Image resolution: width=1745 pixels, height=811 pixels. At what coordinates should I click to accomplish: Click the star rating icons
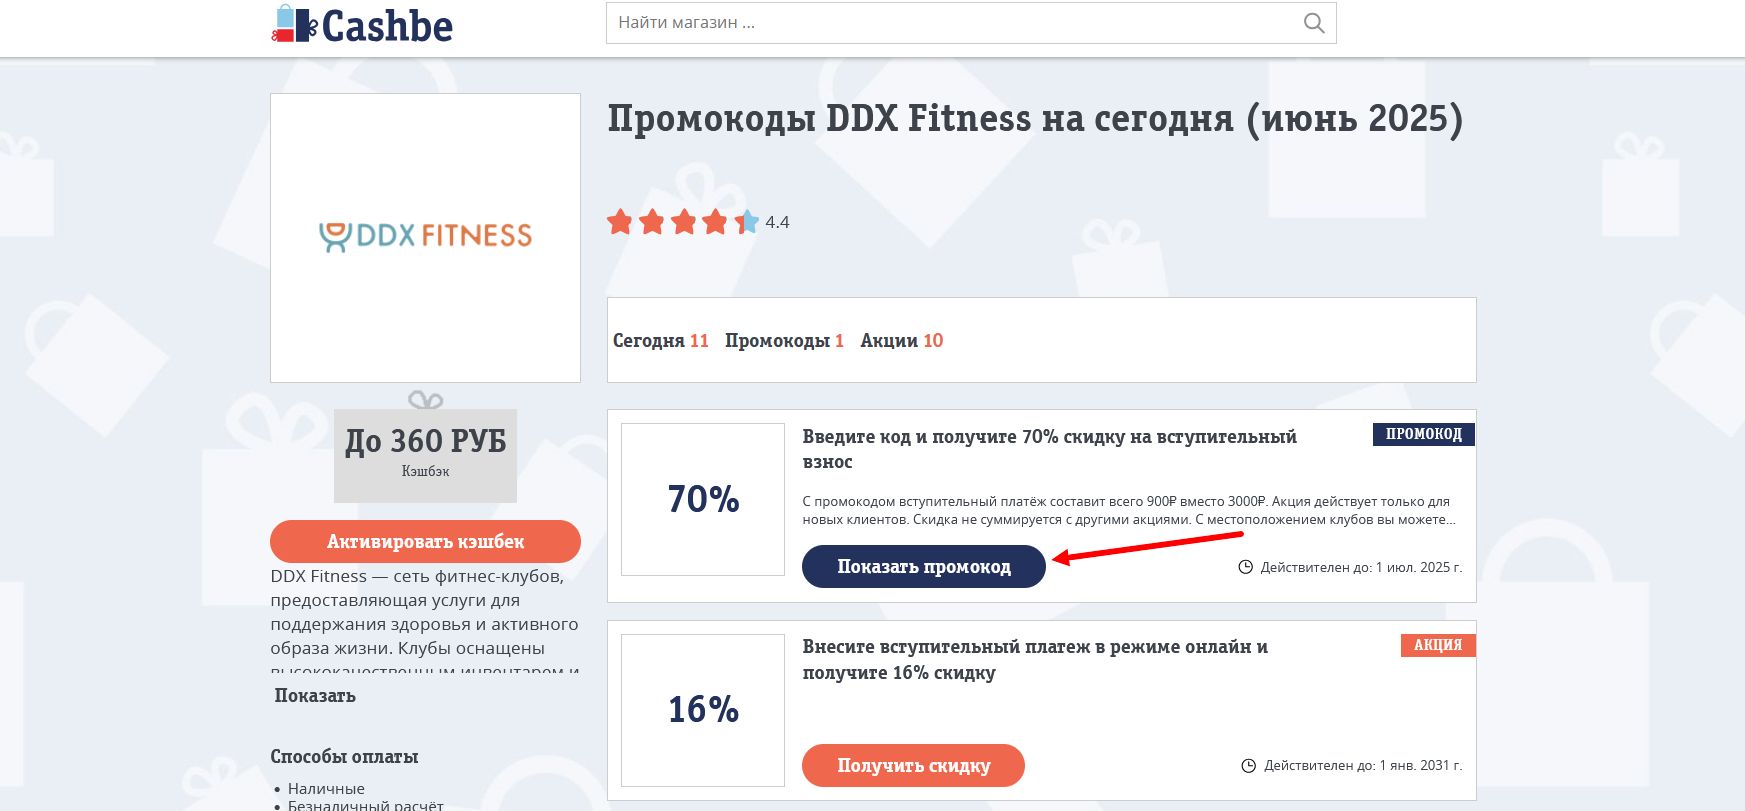click(x=683, y=222)
